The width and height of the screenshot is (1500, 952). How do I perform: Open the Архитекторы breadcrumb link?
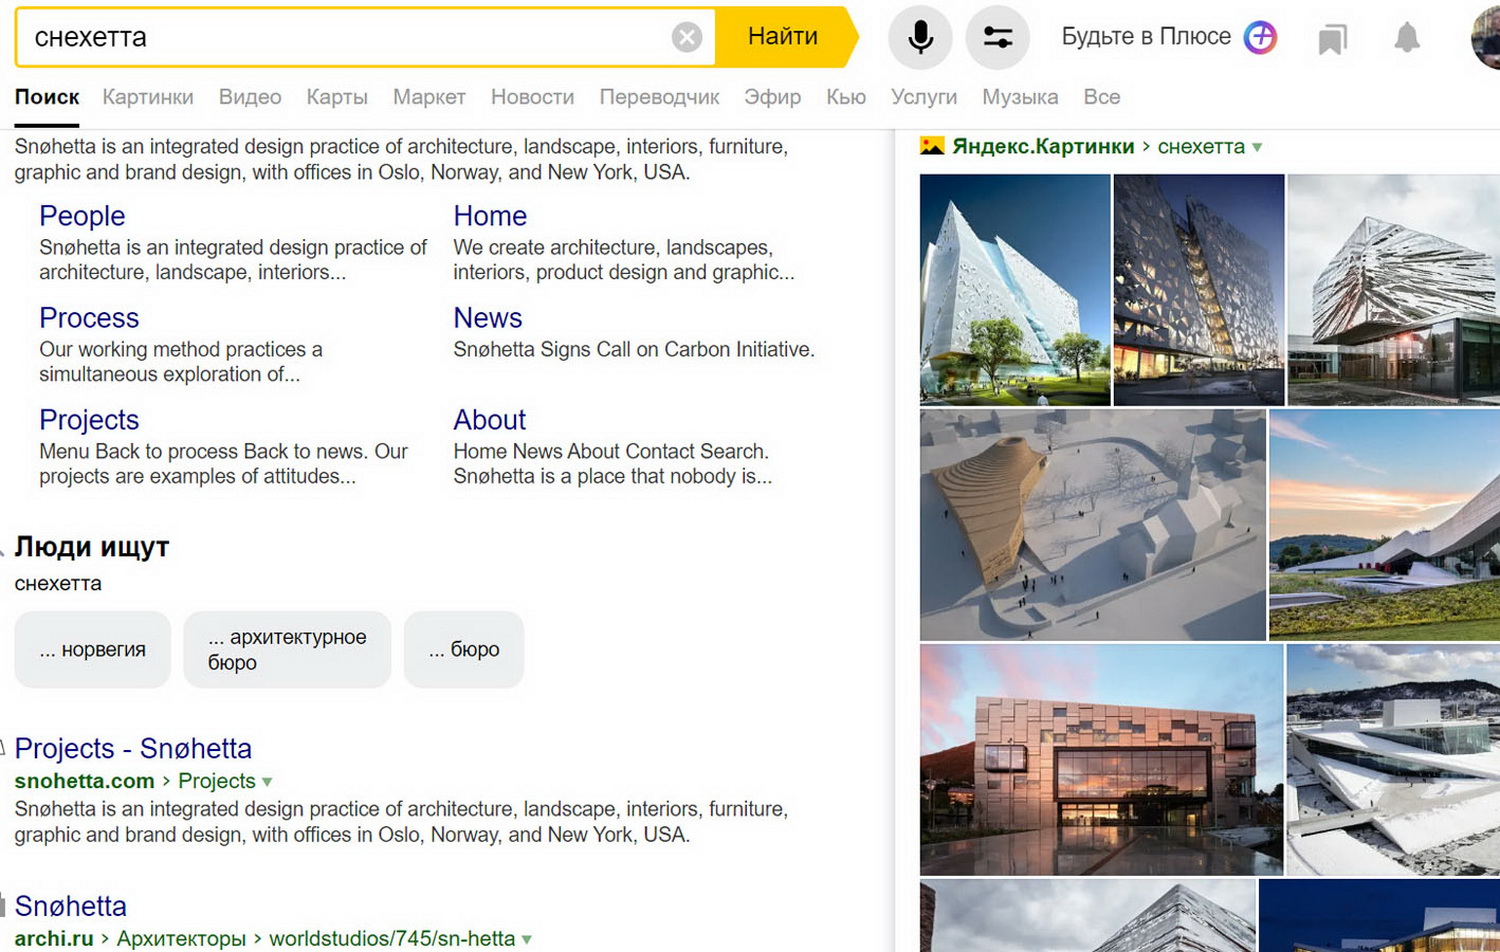tap(181, 938)
